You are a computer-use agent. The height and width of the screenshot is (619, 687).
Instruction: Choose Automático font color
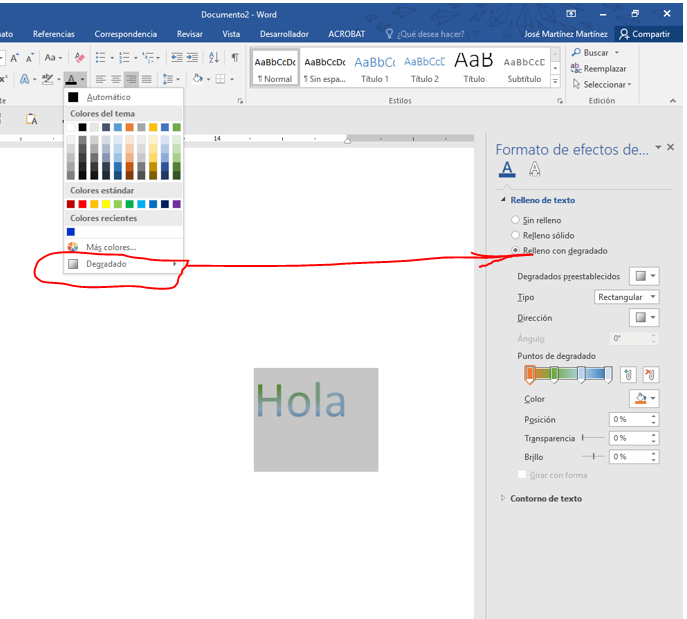124,97
